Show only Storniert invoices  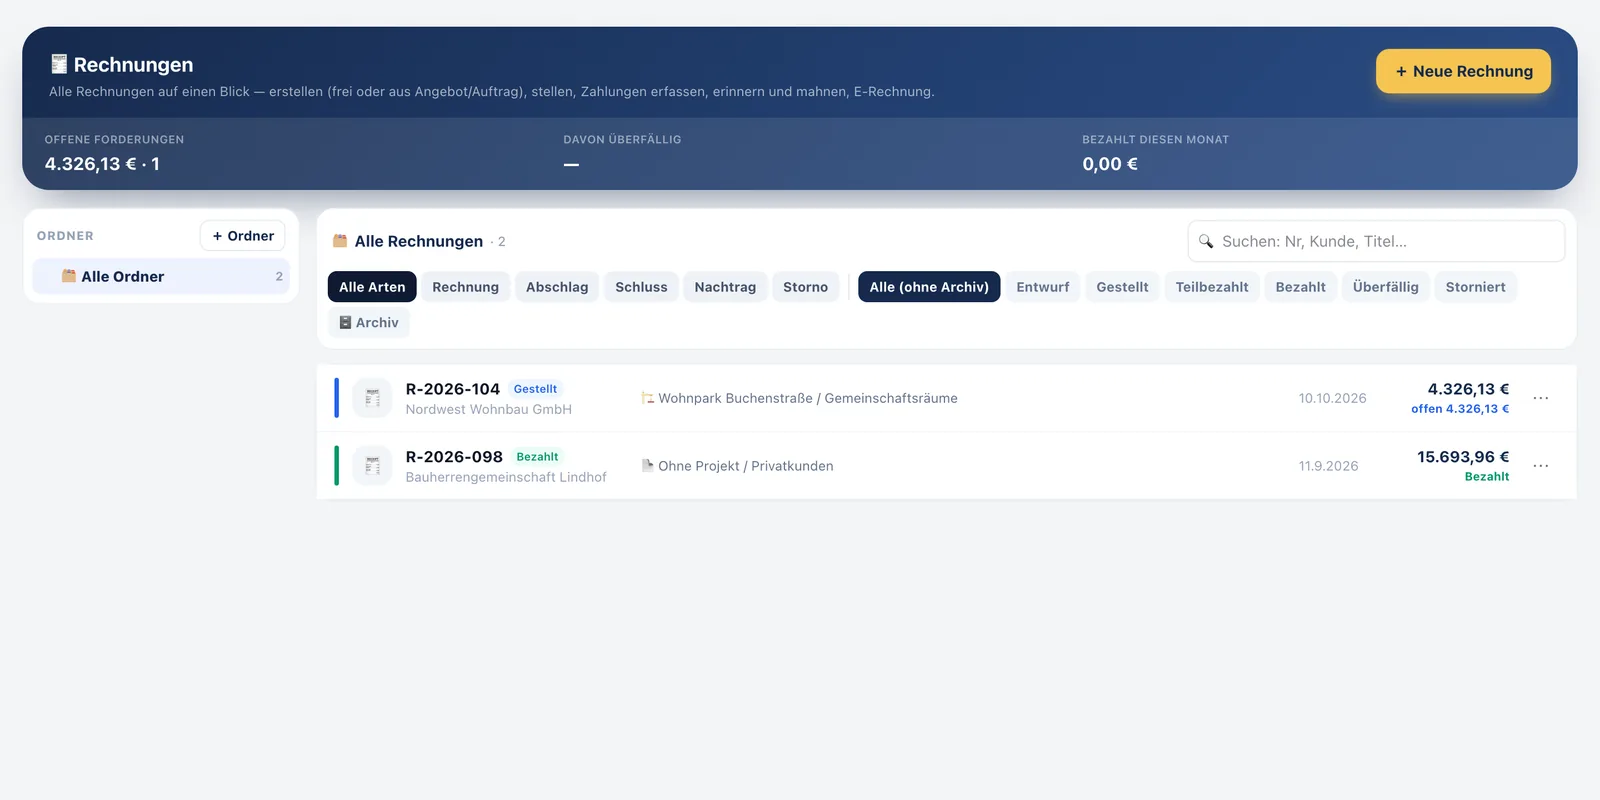click(x=1475, y=287)
